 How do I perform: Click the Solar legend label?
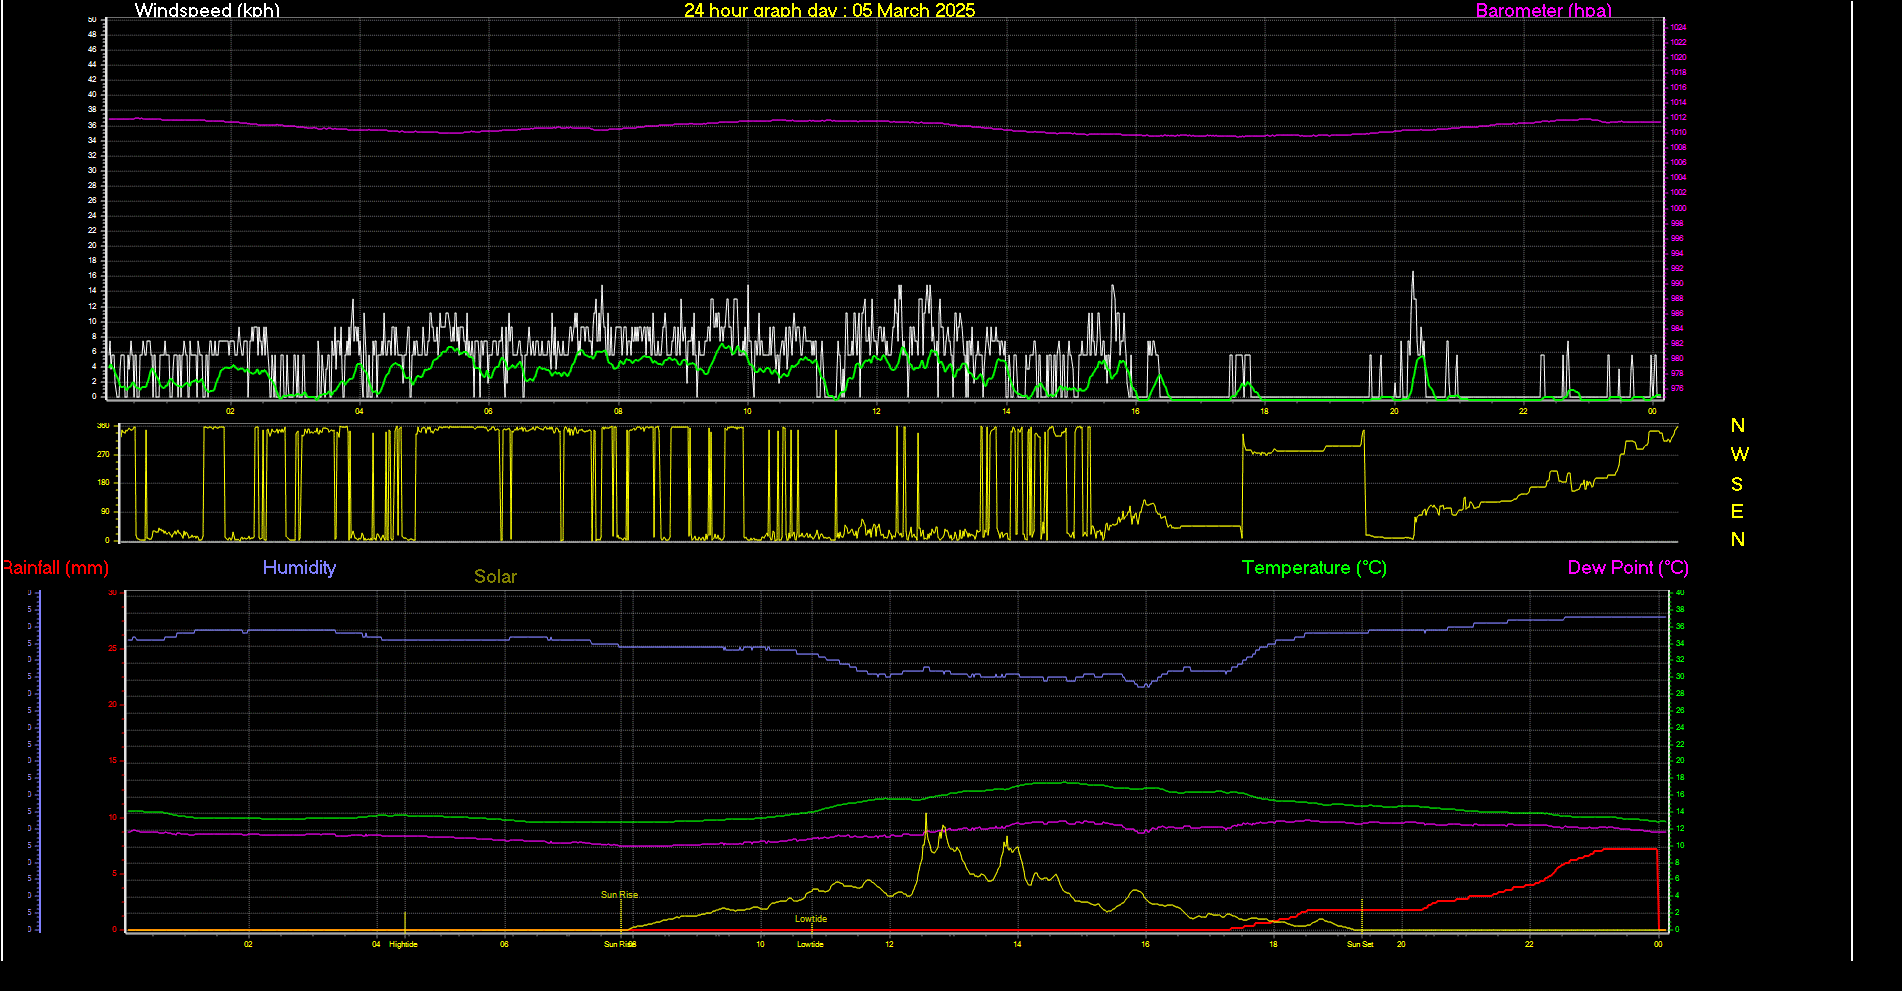495,576
